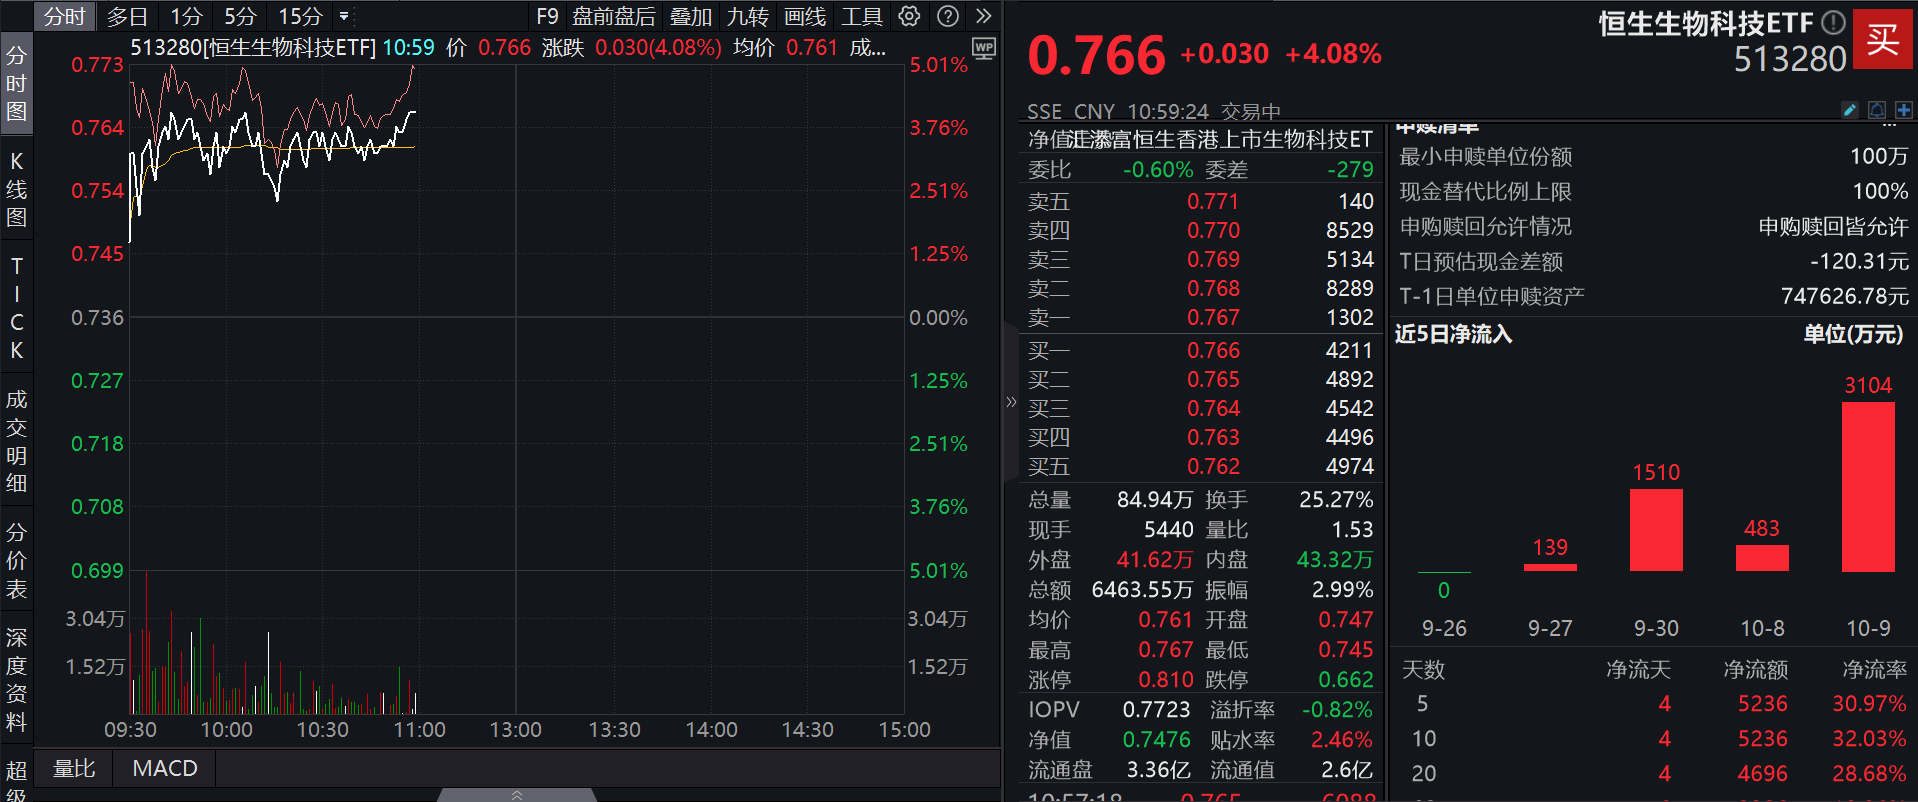Viewport: 1918px width, 802px height.
Task: Collapse right panel via middle splitter arrow
Action: coord(1010,402)
